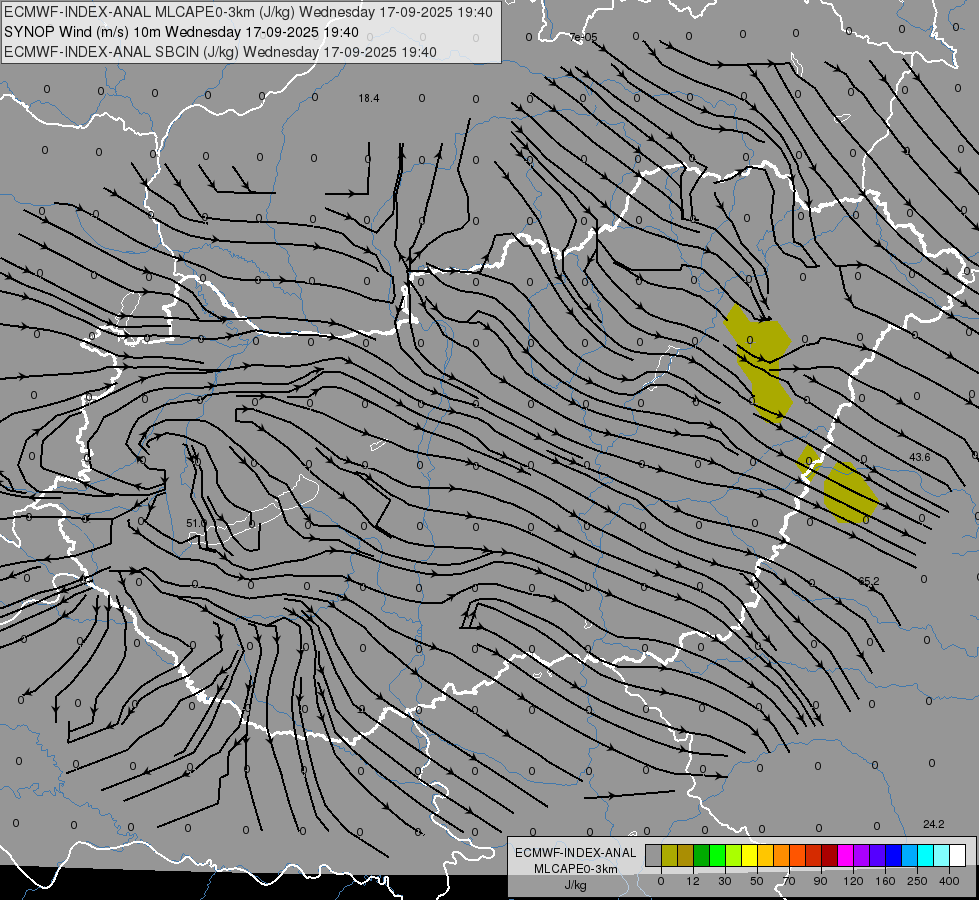
Task: Click the legend label 90
Action: pos(820,881)
